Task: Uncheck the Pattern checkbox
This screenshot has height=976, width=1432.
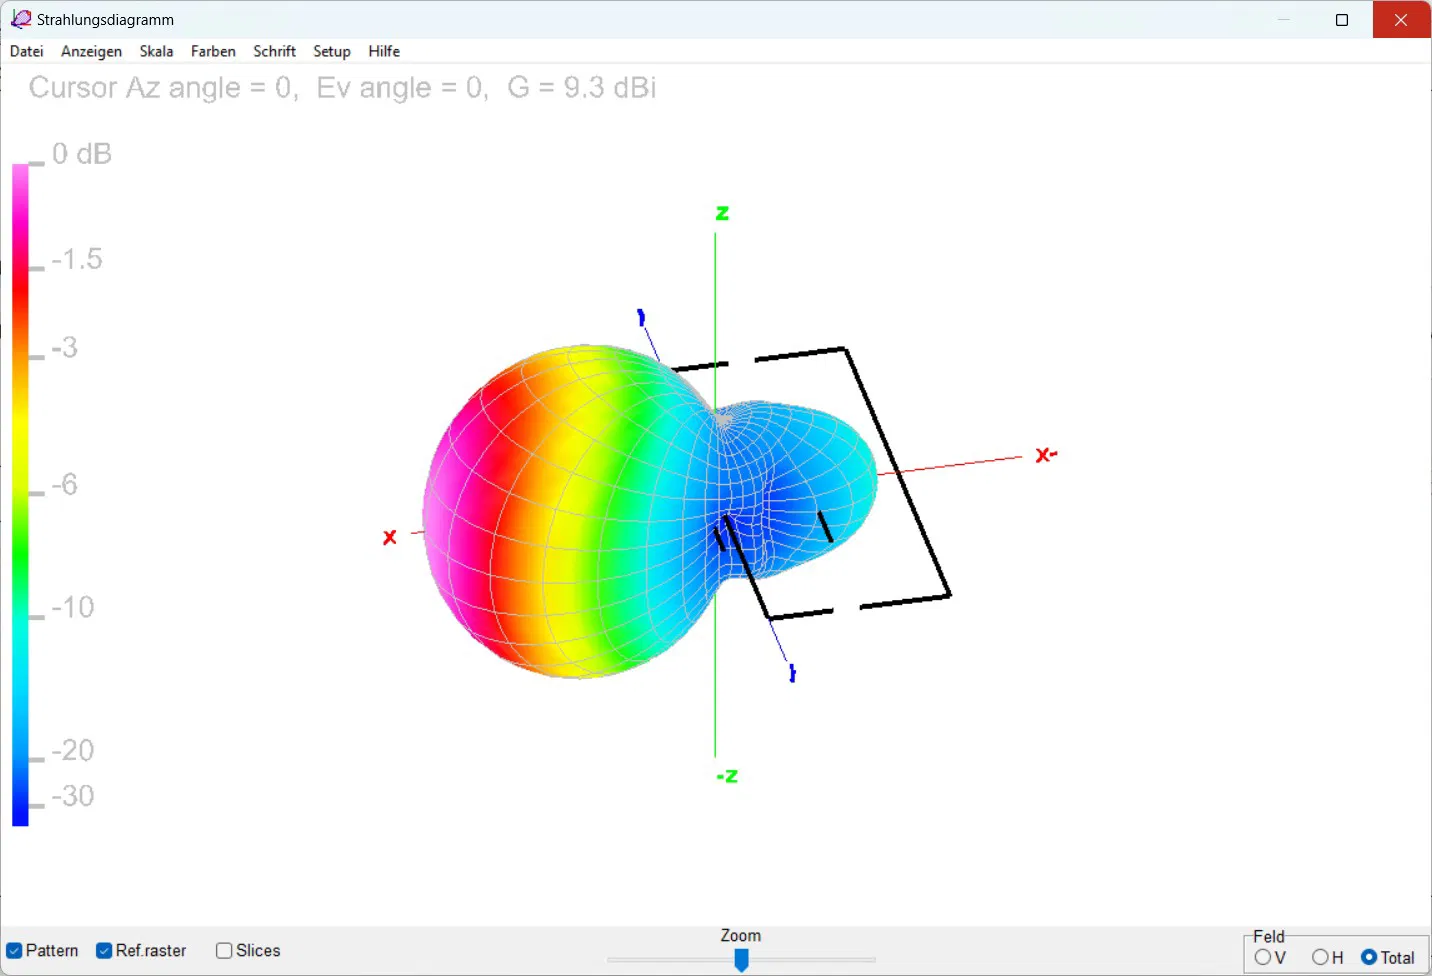Action: point(15,951)
